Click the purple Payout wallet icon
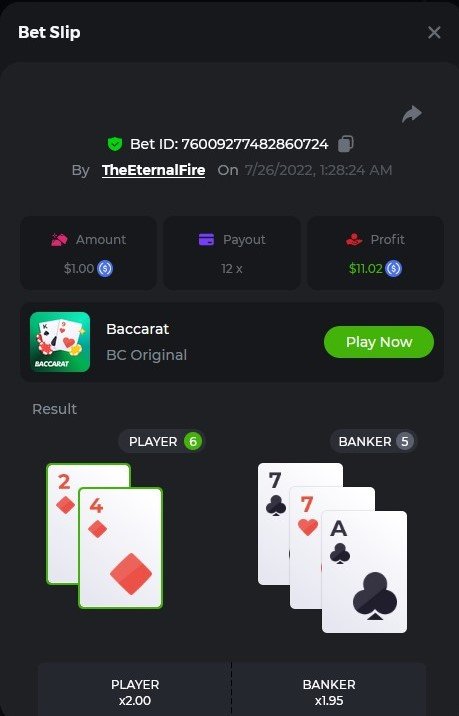Viewport: 459px width, 716px height. click(x=206, y=239)
